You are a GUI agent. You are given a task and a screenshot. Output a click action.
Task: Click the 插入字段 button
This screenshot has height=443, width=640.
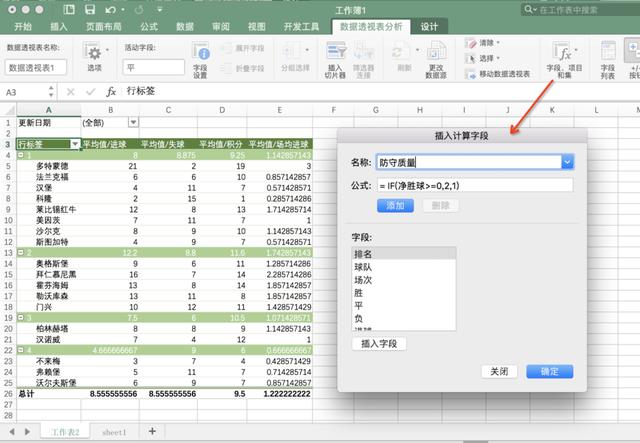[x=379, y=343]
